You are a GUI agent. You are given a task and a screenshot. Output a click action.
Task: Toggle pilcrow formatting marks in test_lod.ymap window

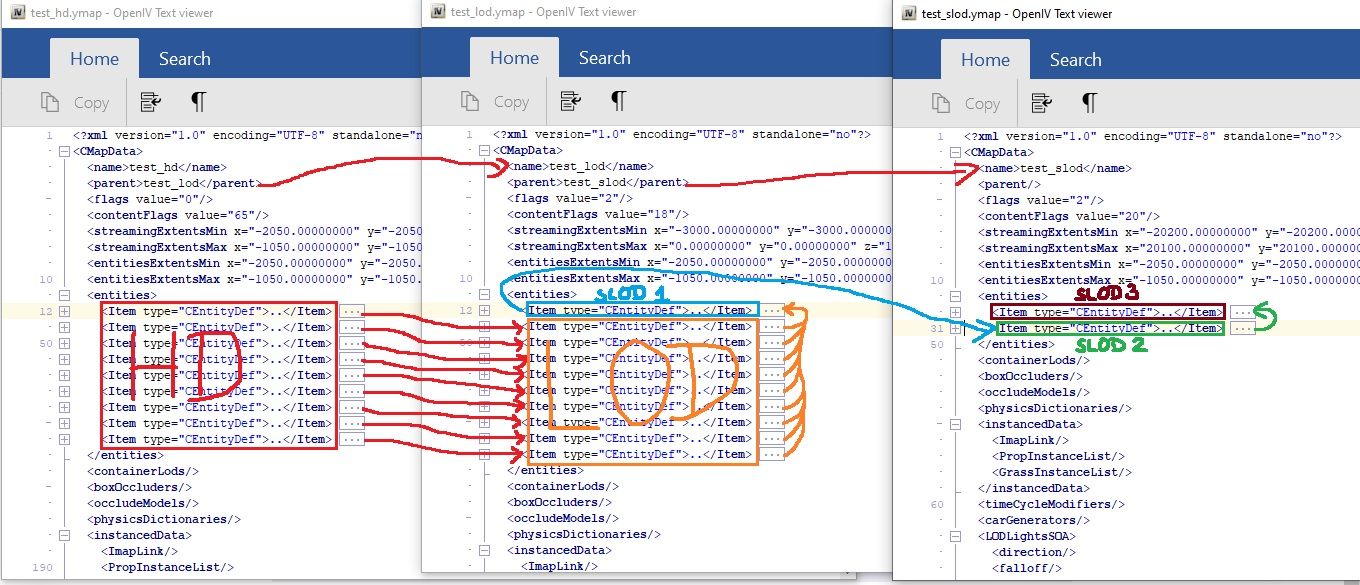(618, 101)
